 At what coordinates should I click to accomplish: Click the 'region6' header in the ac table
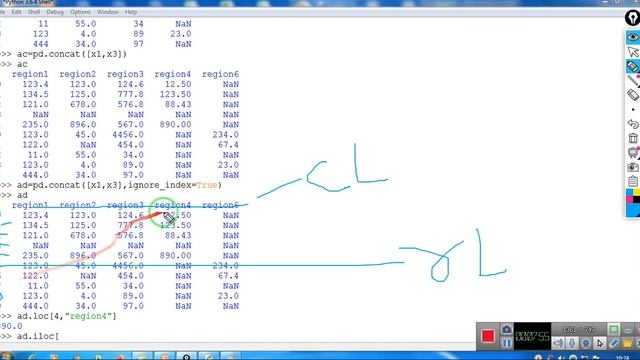point(220,74)
